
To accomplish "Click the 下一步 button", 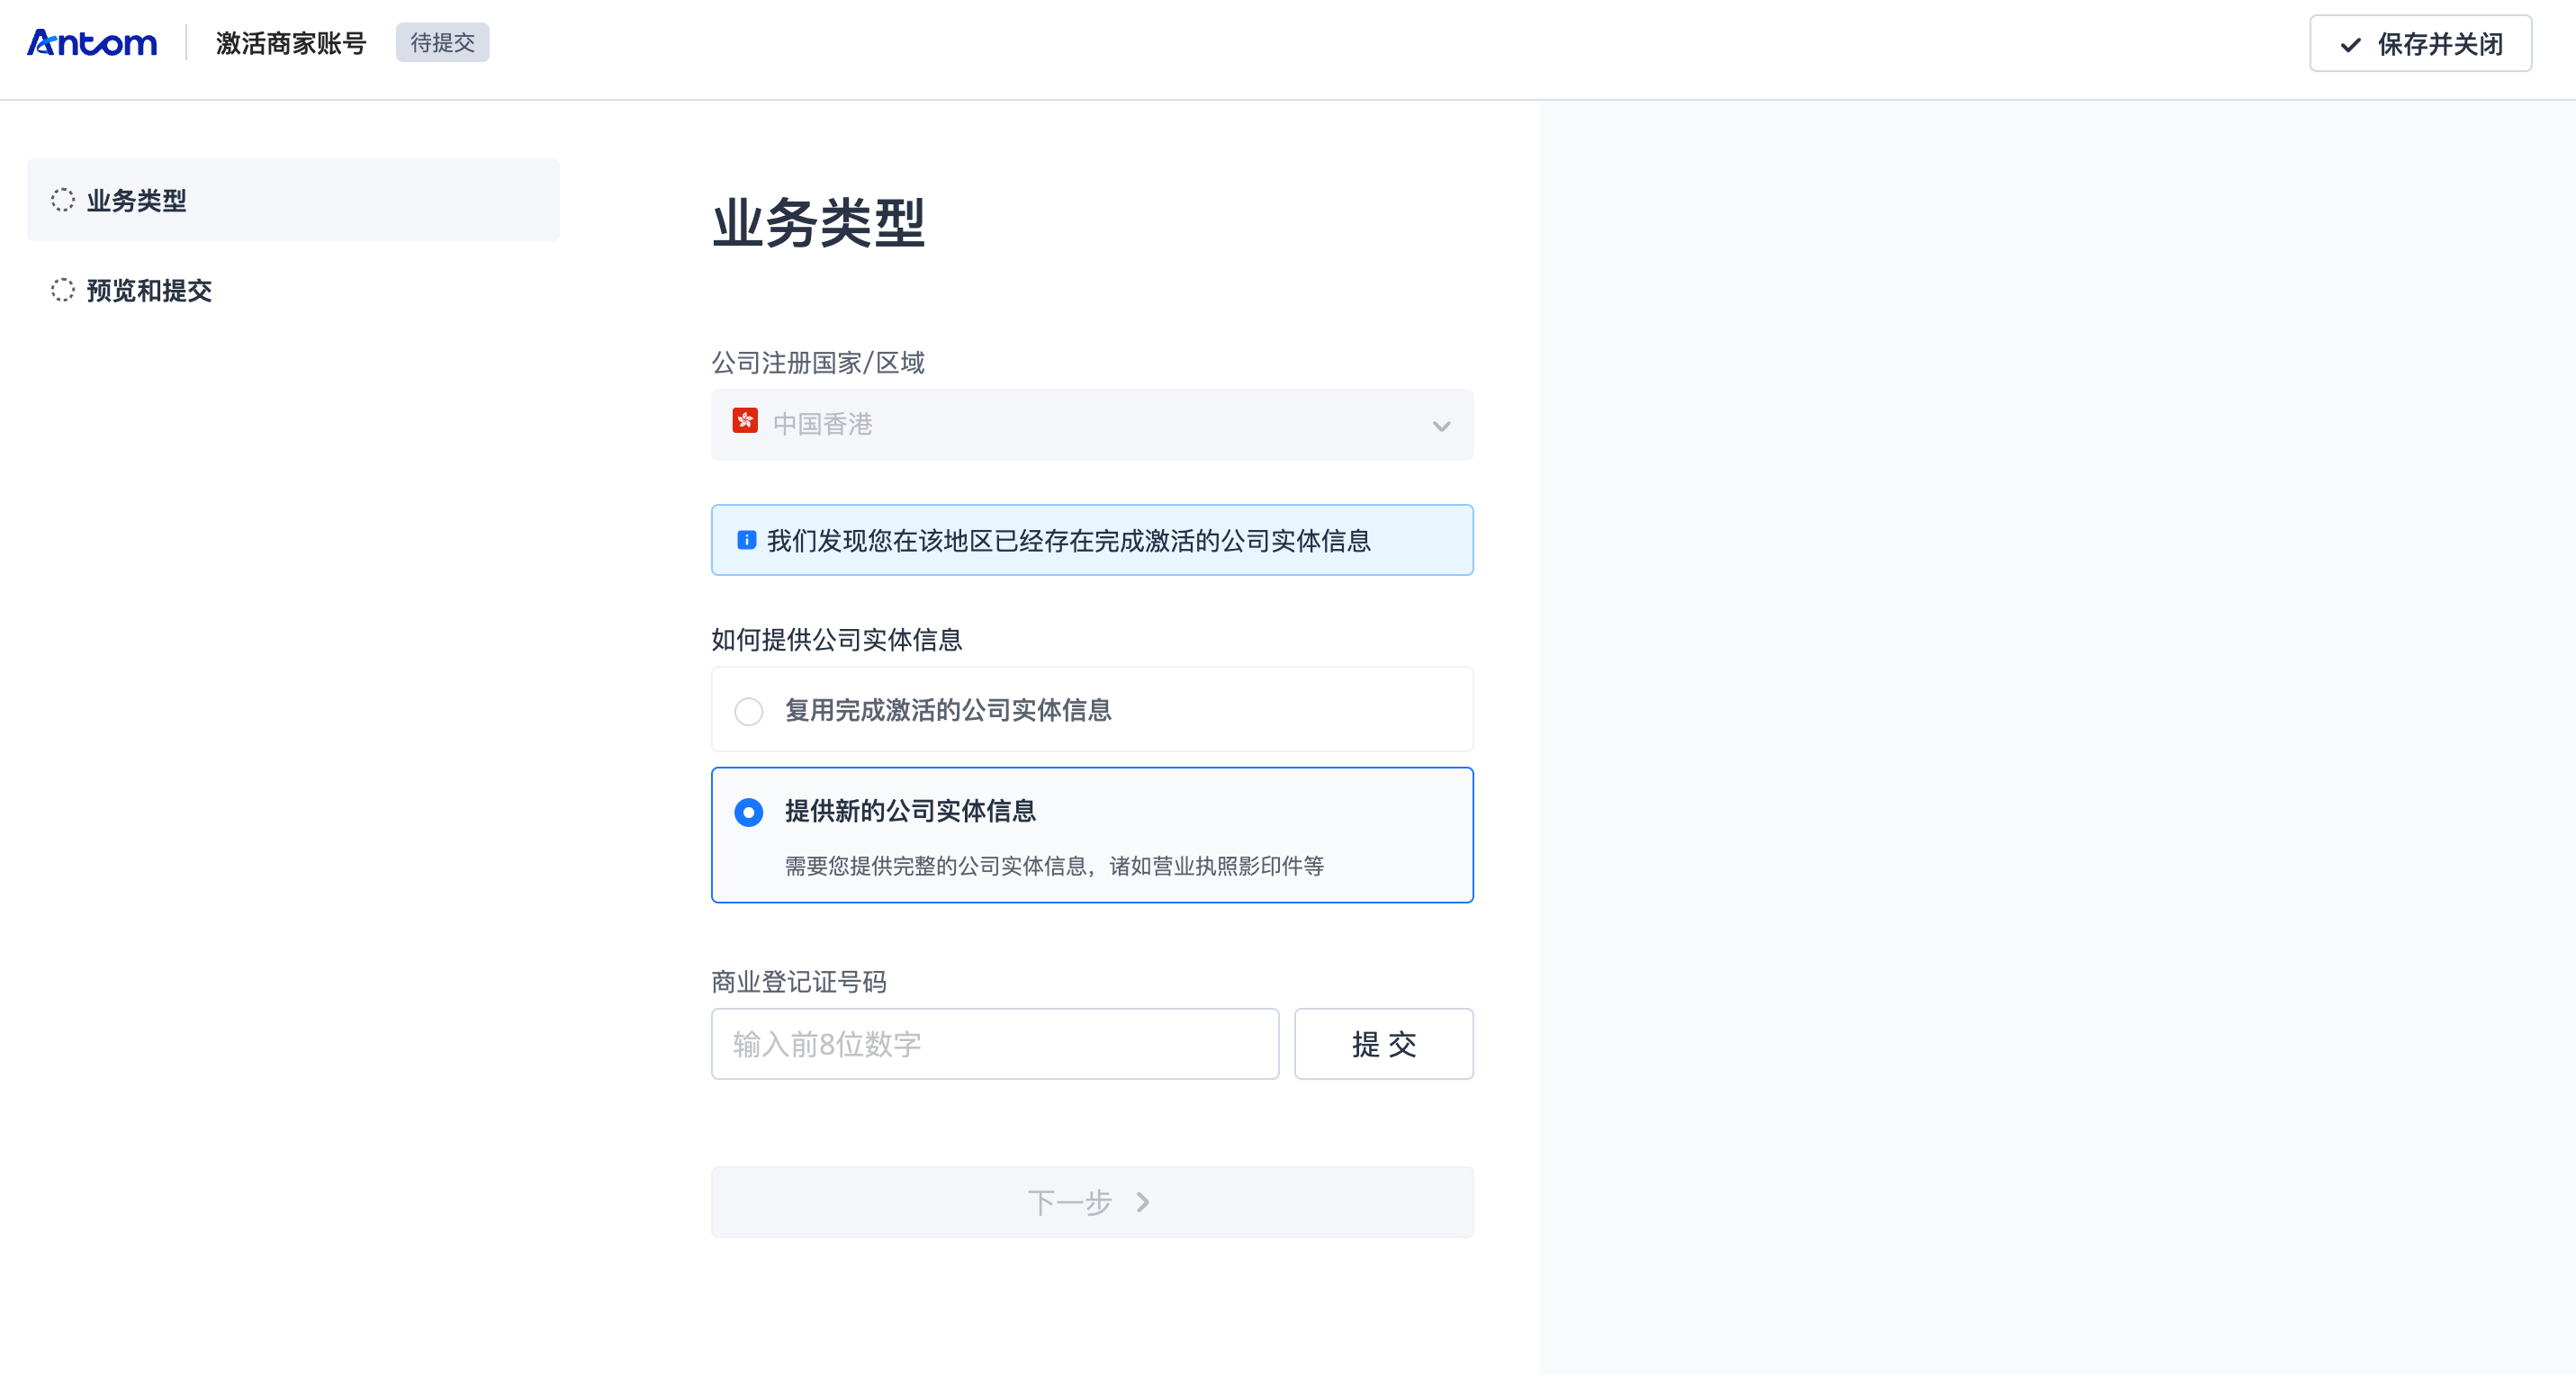I will [1091, 1202].
